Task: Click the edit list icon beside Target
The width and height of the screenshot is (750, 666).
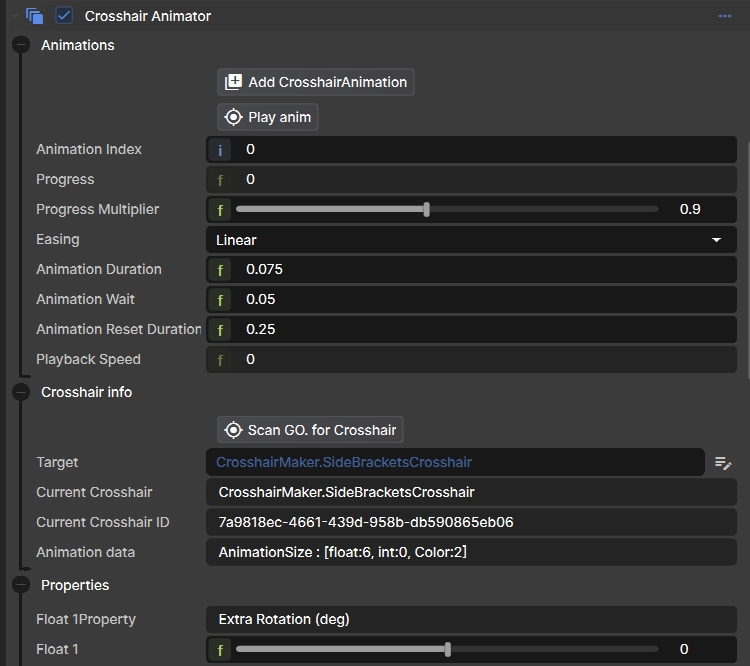Action: [722, 463]
